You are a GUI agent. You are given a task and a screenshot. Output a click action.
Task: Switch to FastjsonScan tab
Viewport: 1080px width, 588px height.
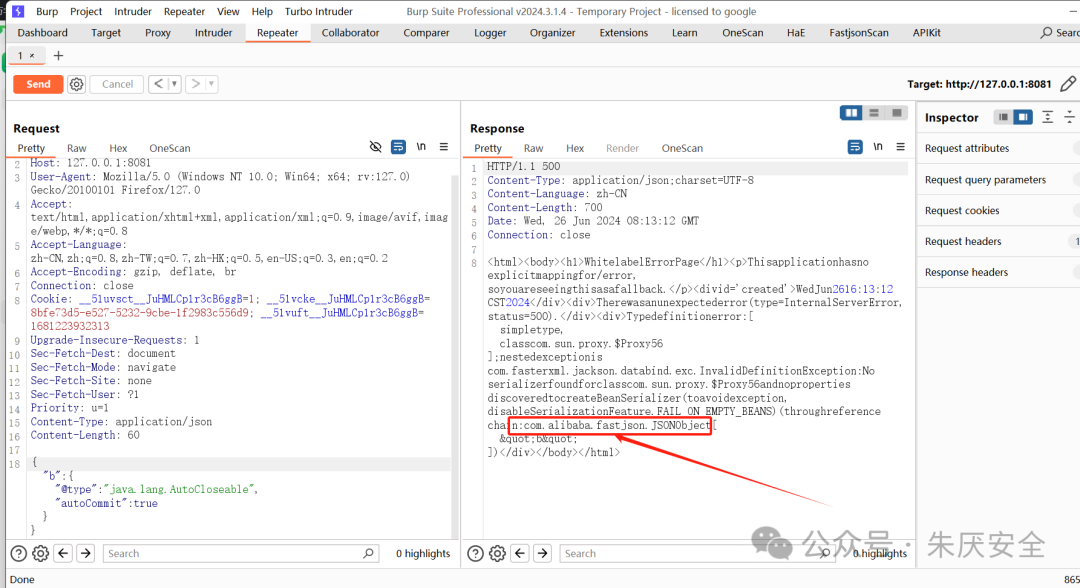point(859,32)
